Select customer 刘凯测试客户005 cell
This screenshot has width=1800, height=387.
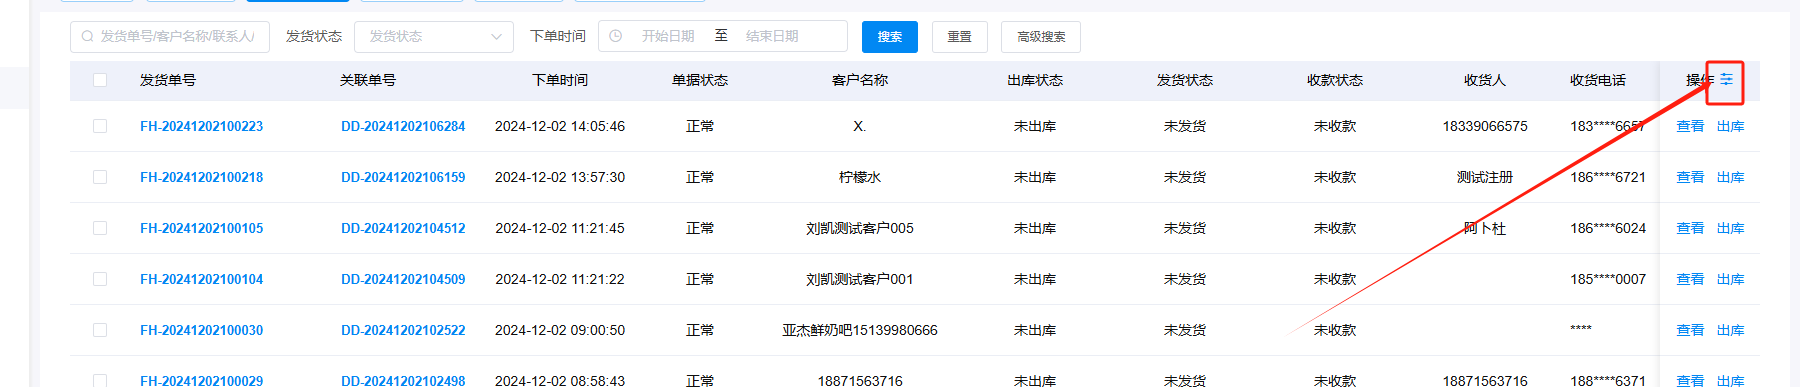click(x=860, y=228)
